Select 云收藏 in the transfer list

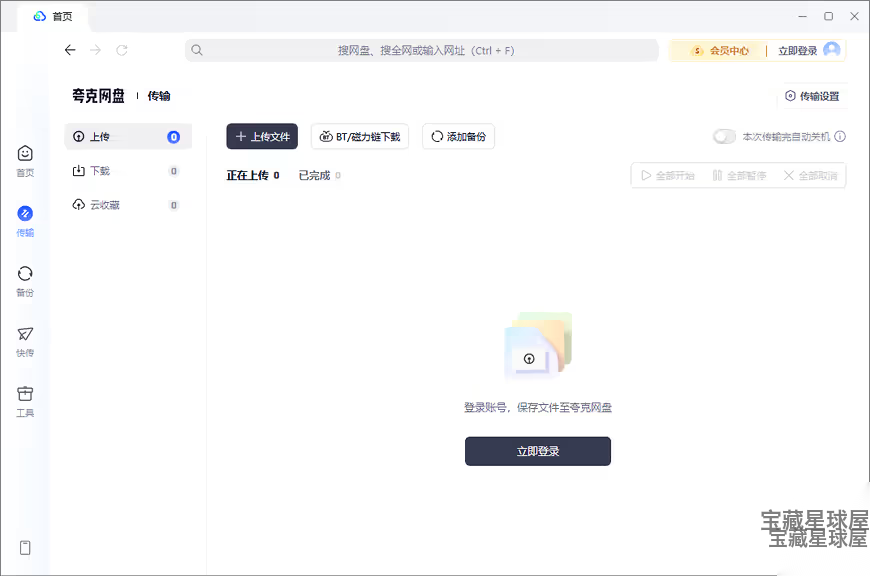coord(128,205)
